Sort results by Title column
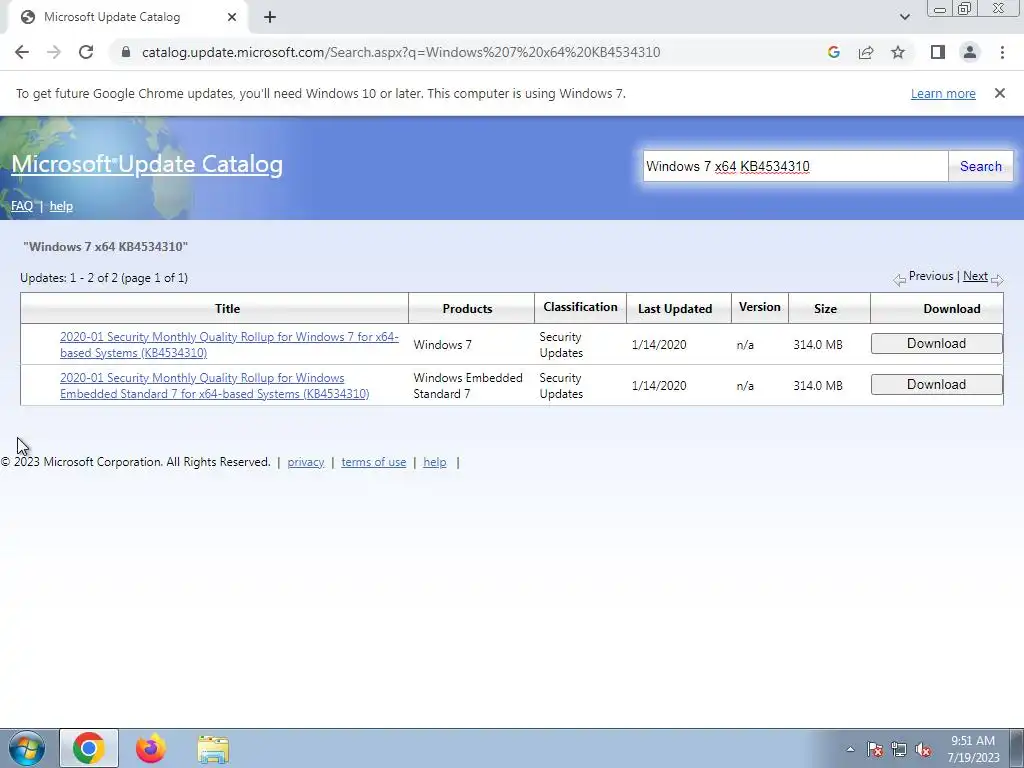 [x=227, y=308]
